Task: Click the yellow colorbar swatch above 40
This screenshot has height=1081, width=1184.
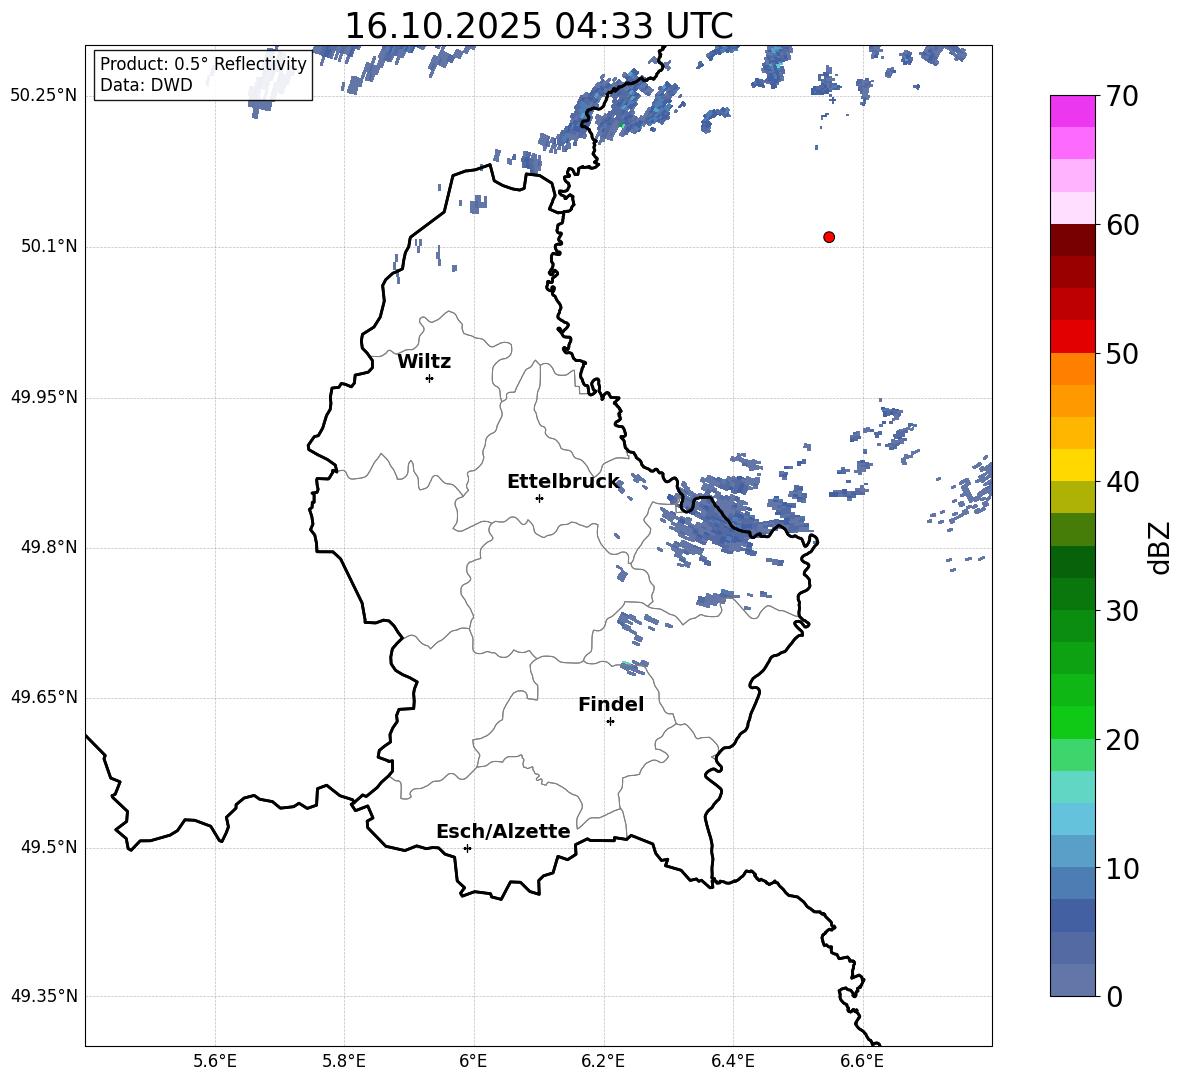Action: tap(1073, 465)
